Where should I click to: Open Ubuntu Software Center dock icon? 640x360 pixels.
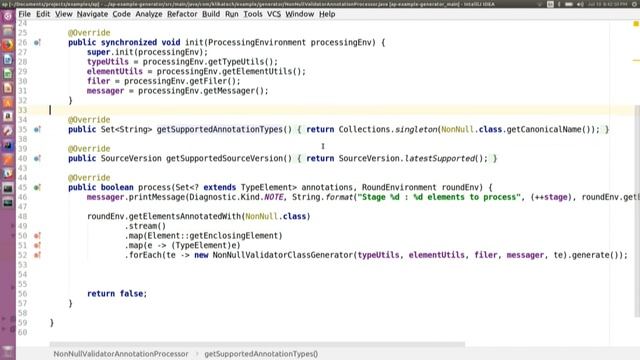point(8,102)
